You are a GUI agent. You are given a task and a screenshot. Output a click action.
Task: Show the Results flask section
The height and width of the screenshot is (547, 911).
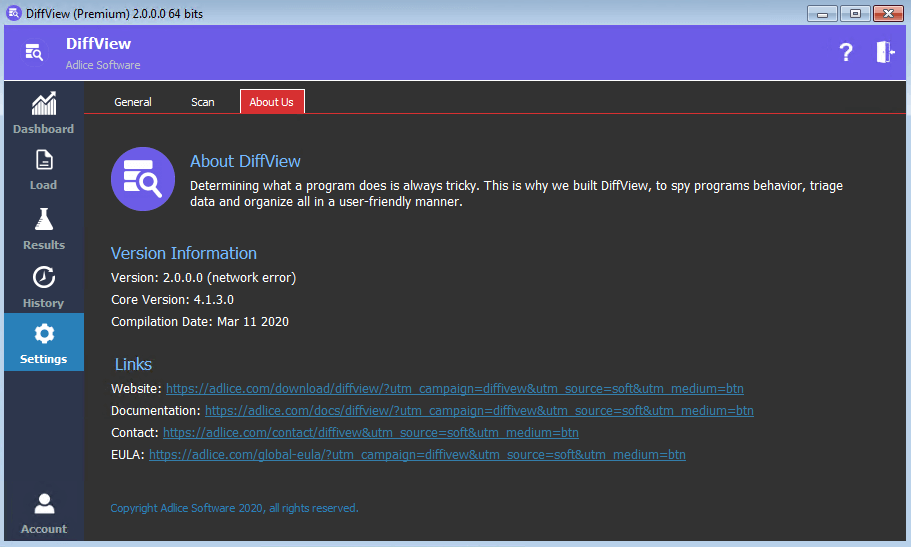43,229
